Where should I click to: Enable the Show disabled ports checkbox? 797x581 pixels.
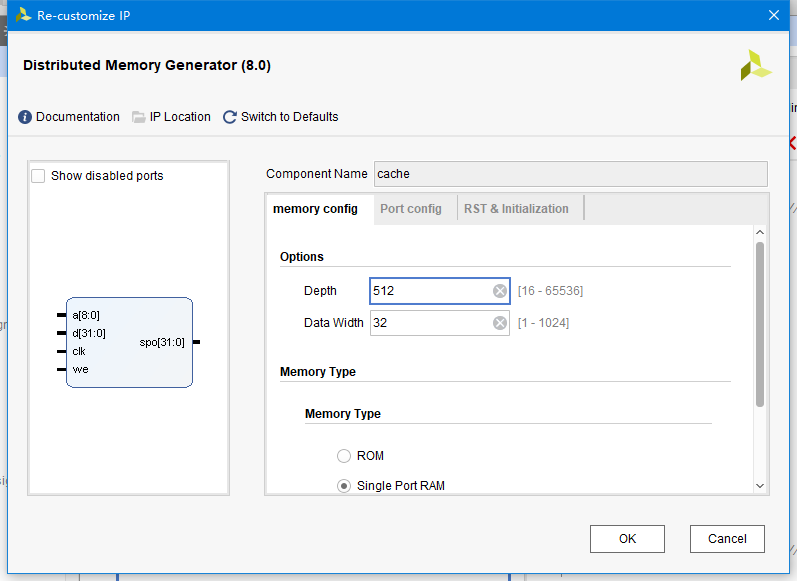pyautogui.click(x=38, y=176)
